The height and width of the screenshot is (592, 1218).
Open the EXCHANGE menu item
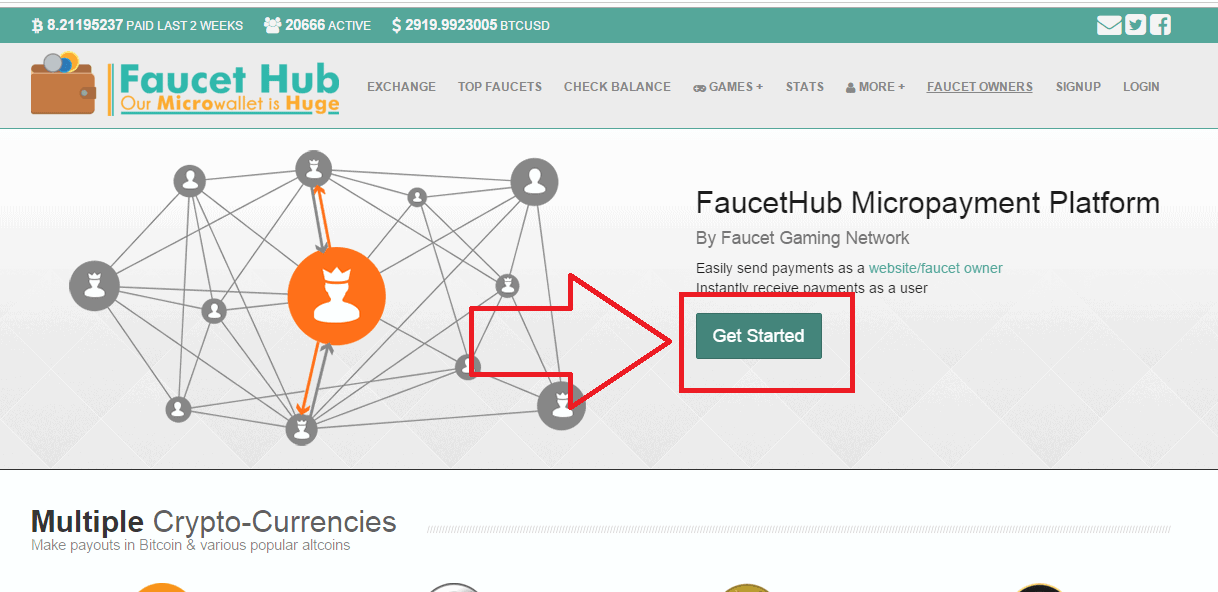(401, 87)
